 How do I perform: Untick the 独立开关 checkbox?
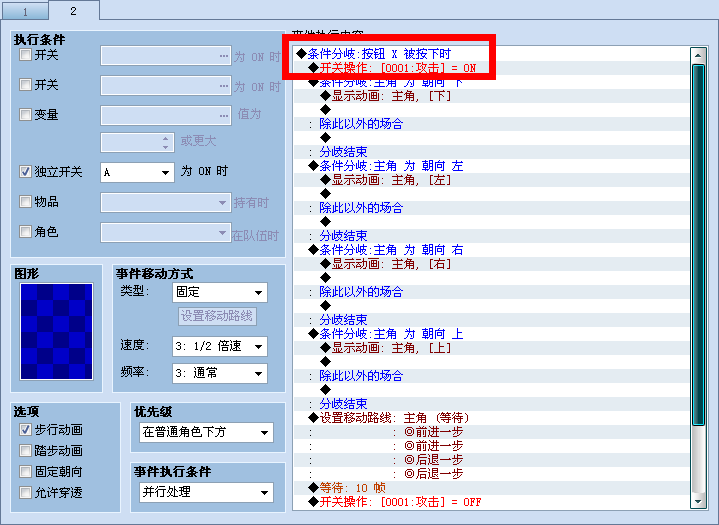(25, 171)
